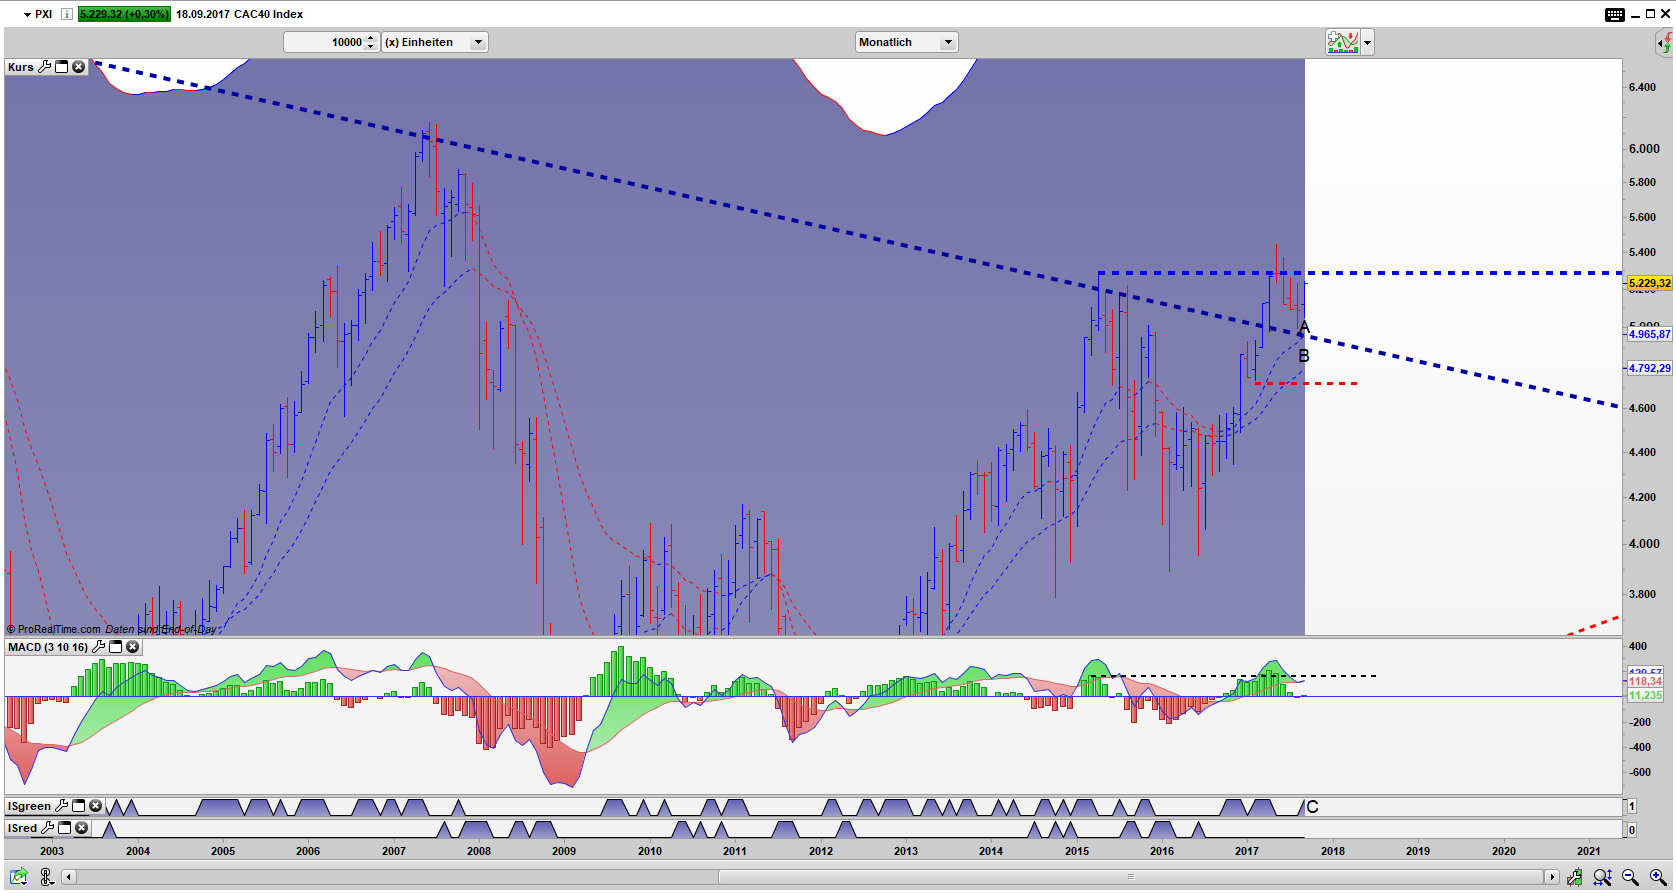Toggle the ISred panel window view
1676x894 pixels.
[x=65, y=828]
